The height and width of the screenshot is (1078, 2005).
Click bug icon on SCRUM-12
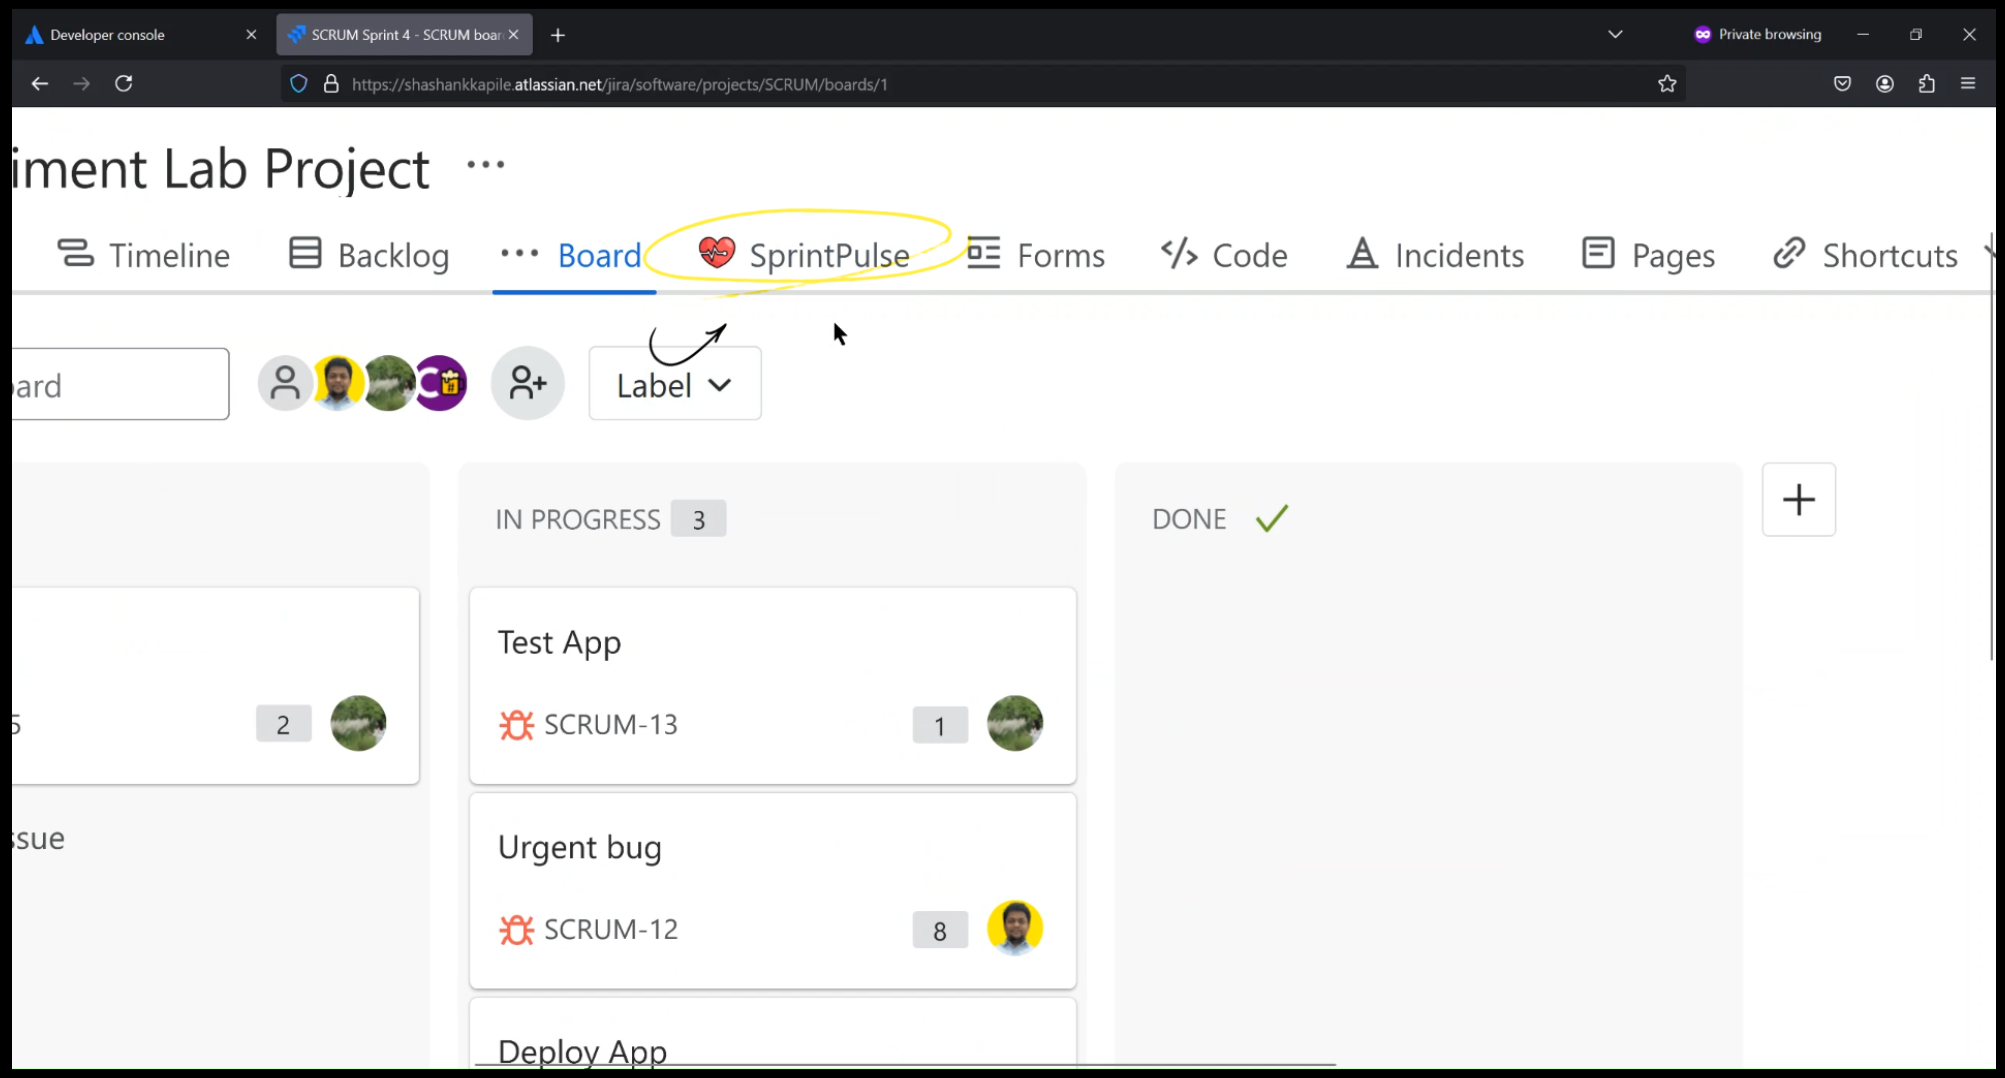point(516,929)
